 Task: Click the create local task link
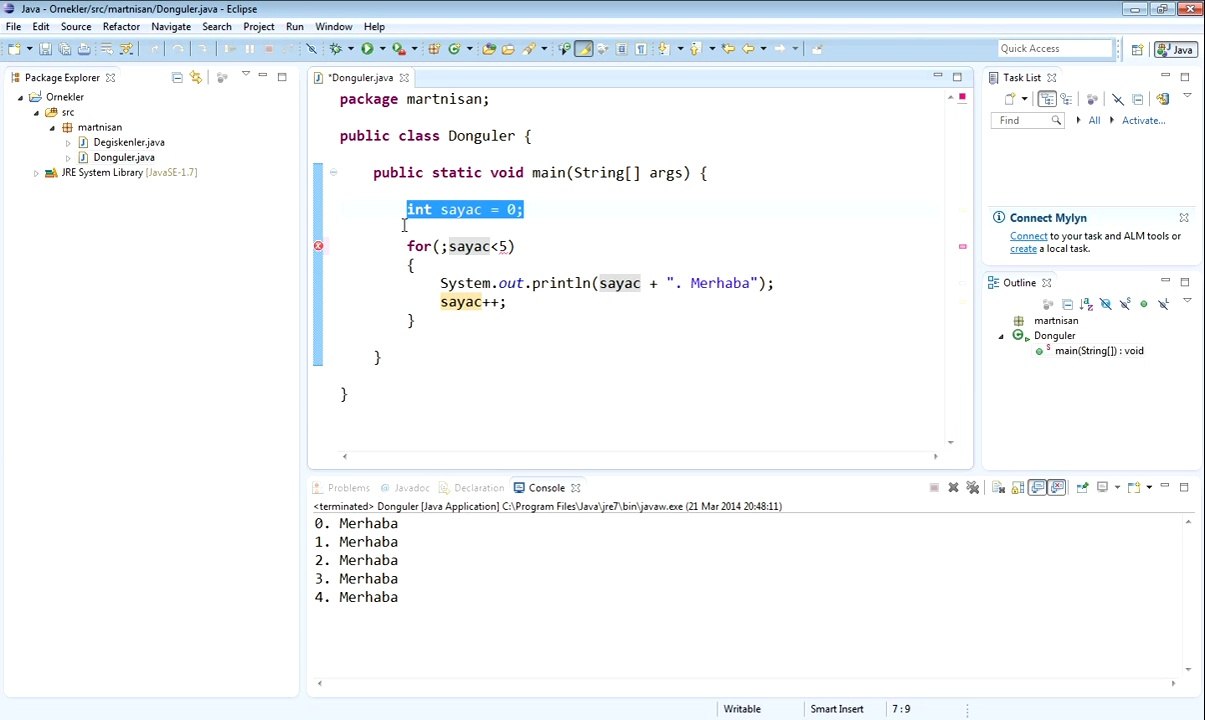pyautogui.click(x=1023, y=249)
